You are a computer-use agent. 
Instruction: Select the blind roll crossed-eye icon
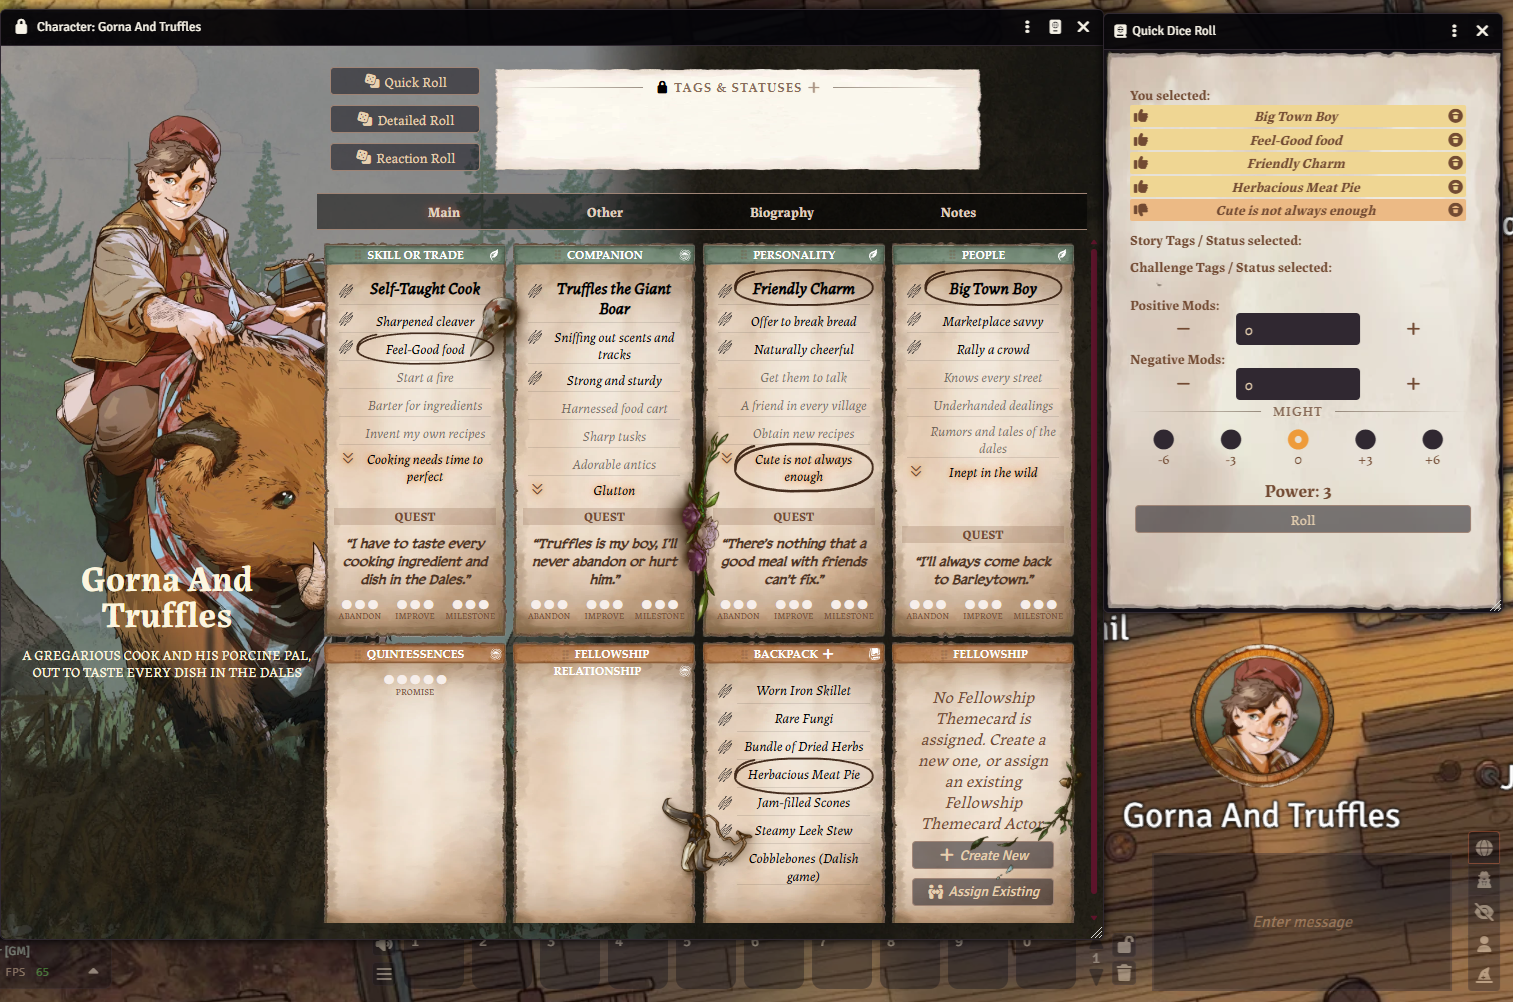(x=1484, y=912)
